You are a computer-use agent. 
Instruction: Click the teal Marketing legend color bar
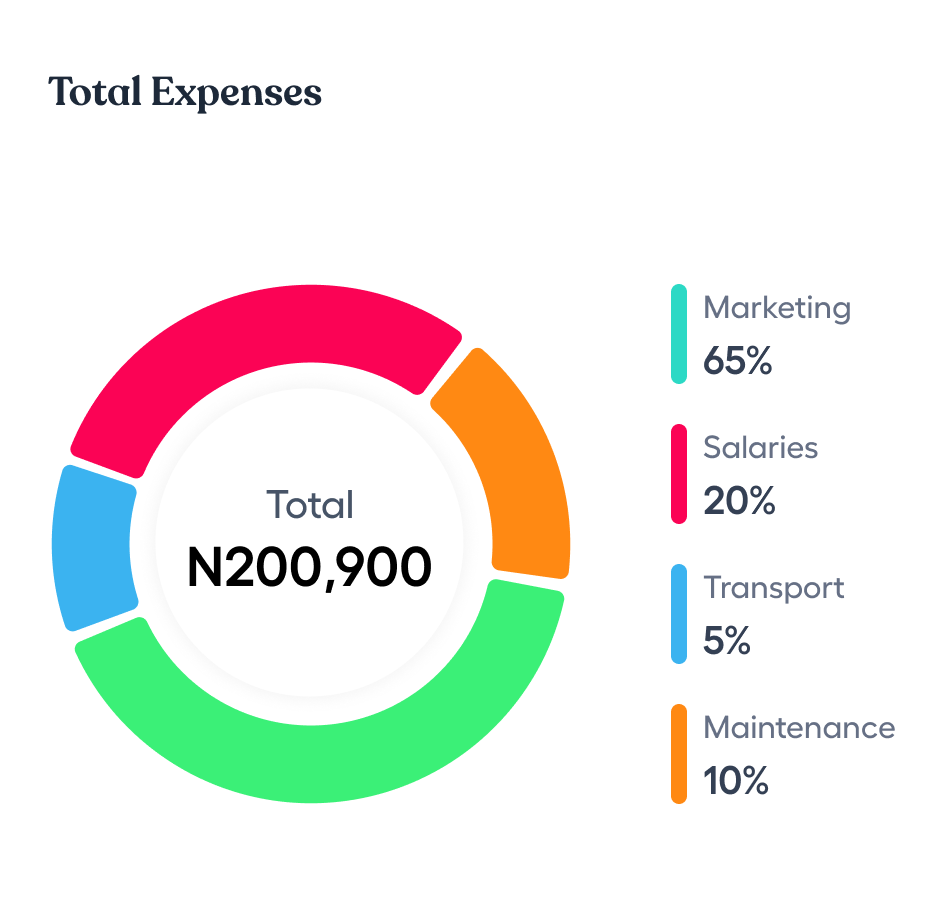679,334
